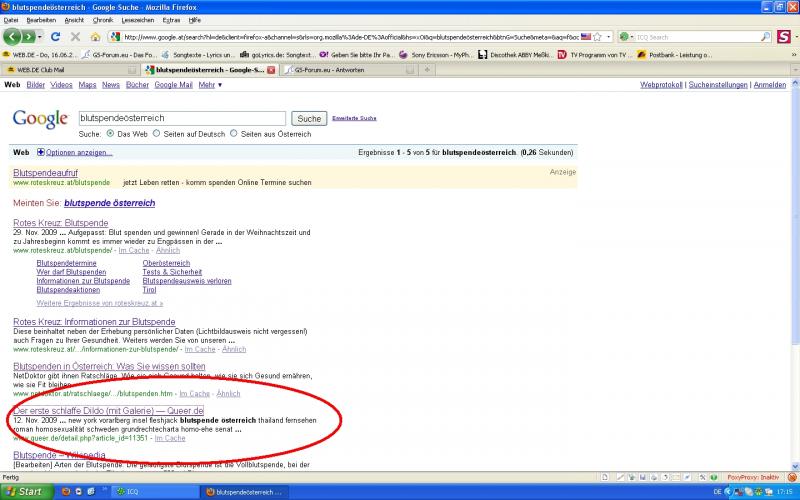Open the Bearbeiten menu
This screenshot has height=500, width=800.
(41, 20)
